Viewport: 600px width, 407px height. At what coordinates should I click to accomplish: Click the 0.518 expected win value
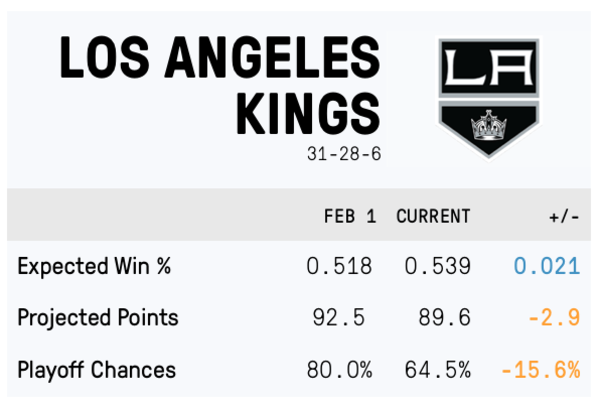pyautogui.click(x=339, y=266)
